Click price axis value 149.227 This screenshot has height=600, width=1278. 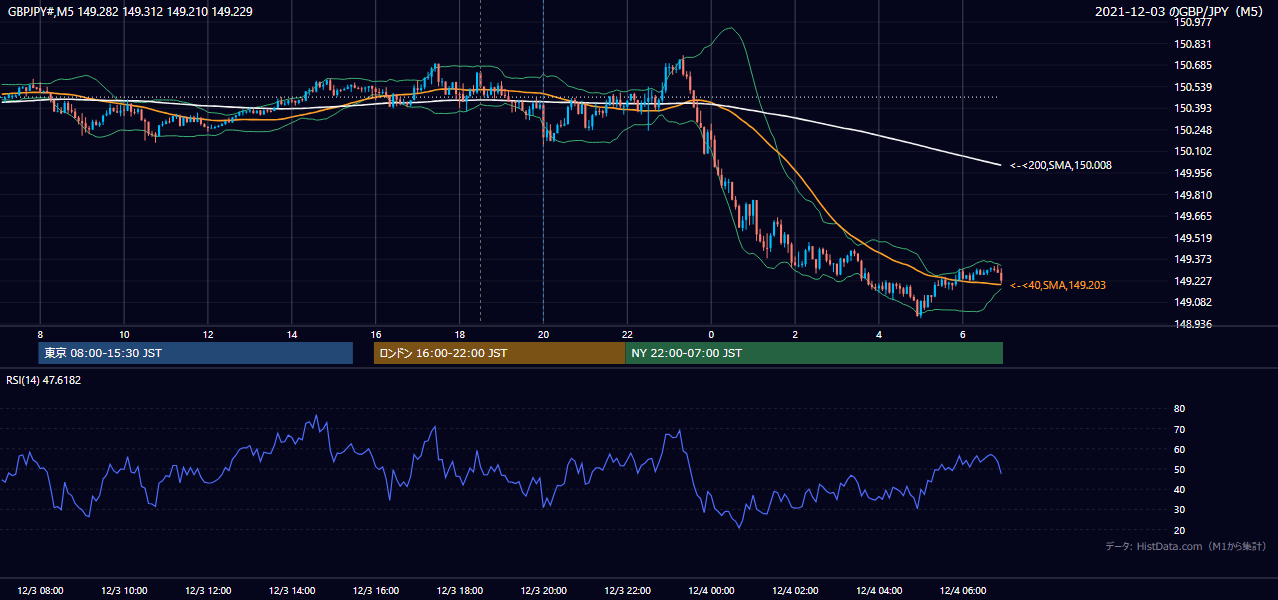1194,281
